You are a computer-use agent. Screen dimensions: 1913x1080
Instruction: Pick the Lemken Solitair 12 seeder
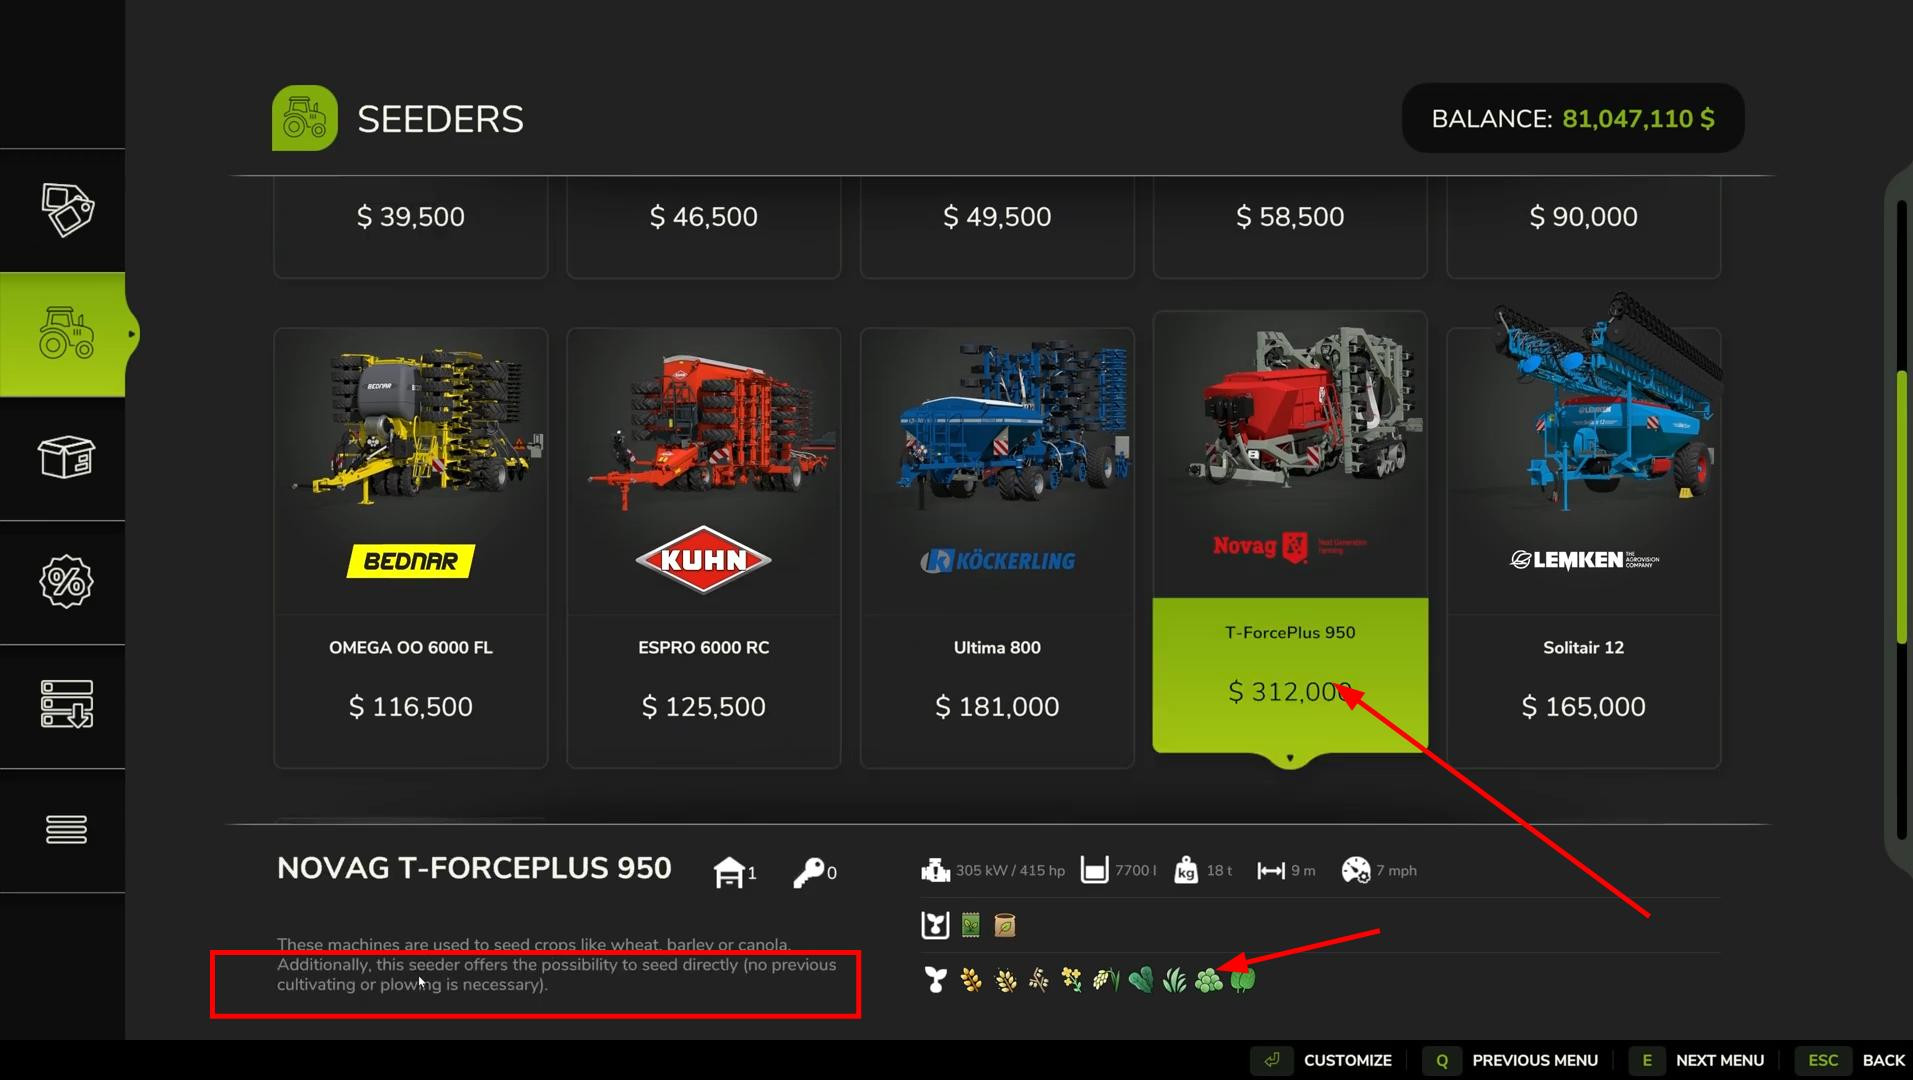point(1584,548)
